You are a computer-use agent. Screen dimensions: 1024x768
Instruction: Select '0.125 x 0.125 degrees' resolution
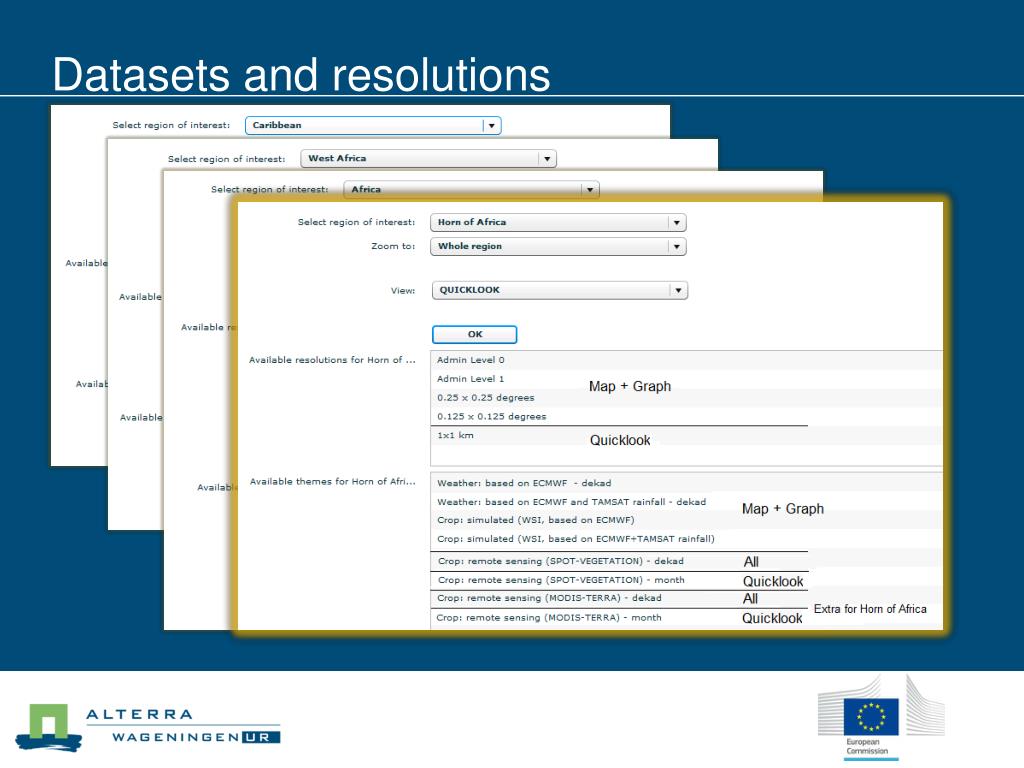click(686, 417)
